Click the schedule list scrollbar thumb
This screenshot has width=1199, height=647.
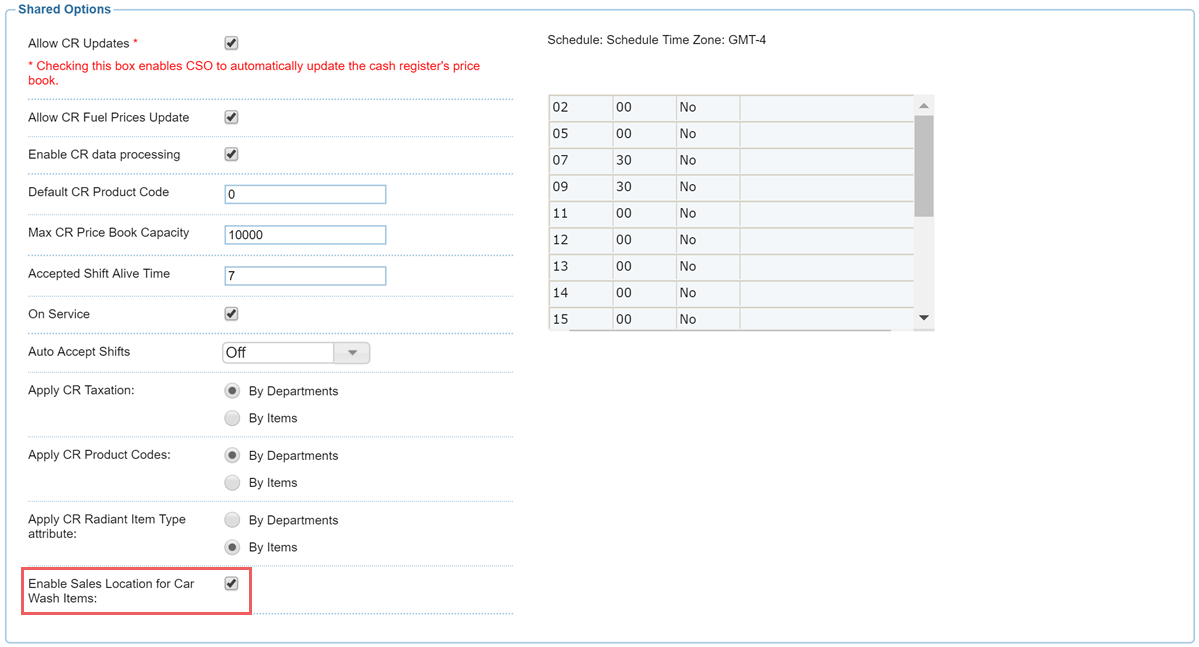[924, 166]
